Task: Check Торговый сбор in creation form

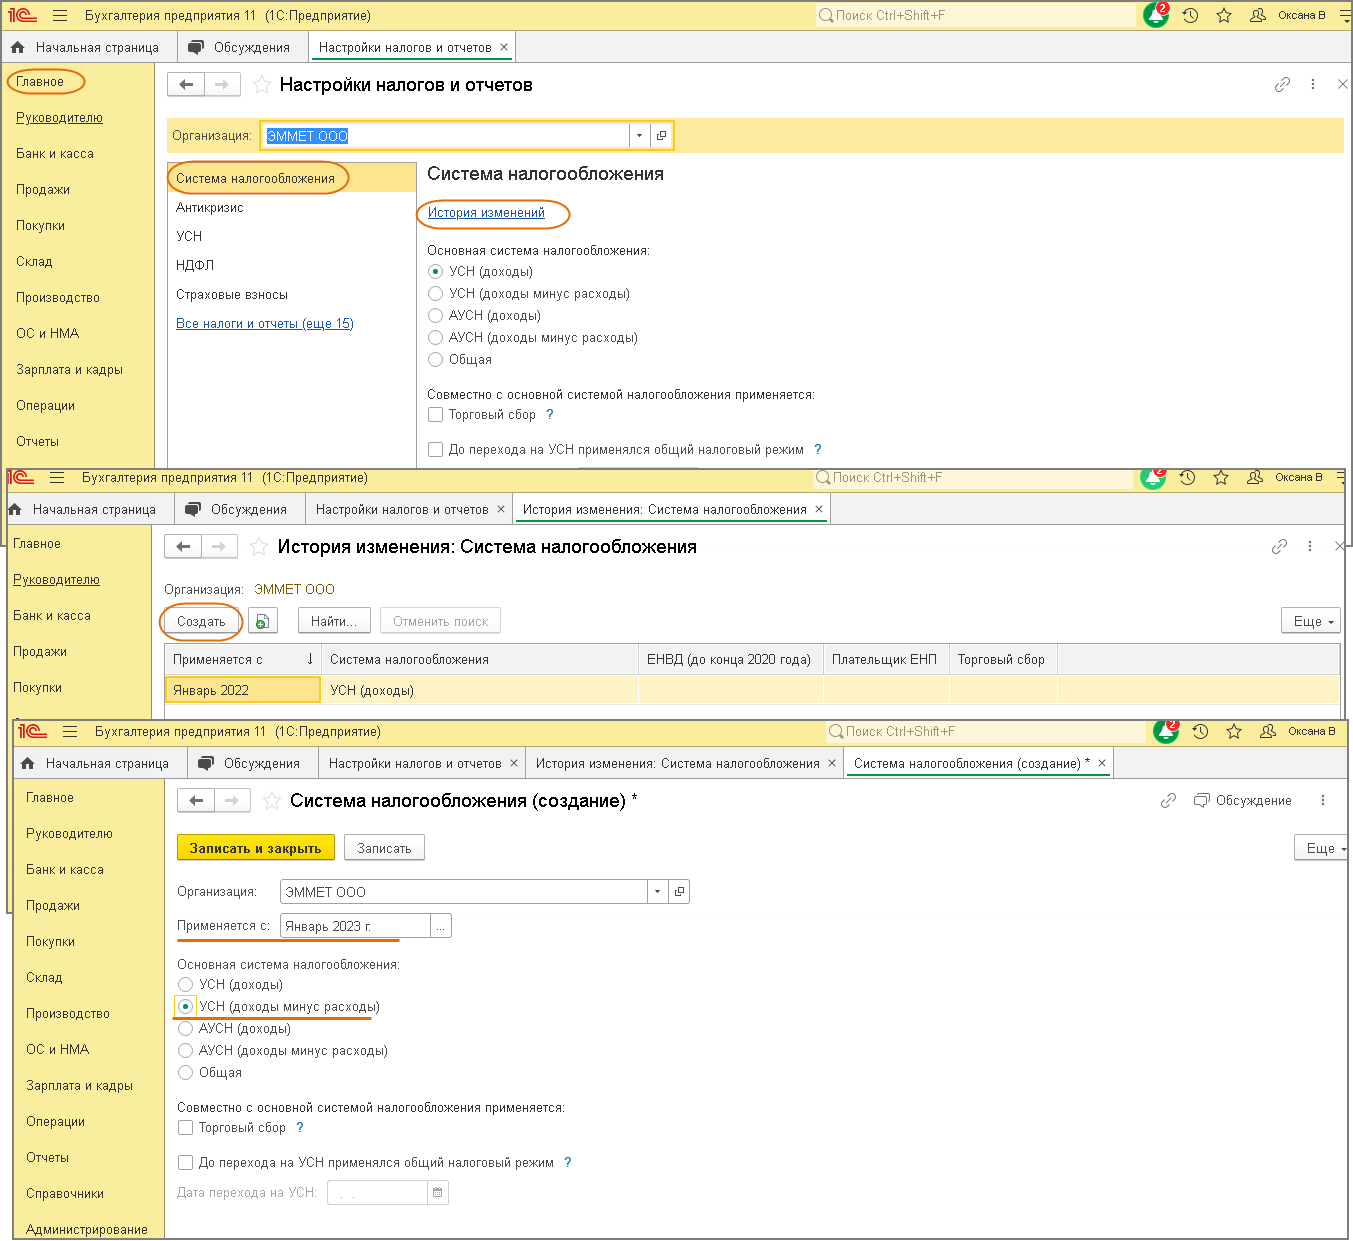Action: click(x=185, y=1127)
